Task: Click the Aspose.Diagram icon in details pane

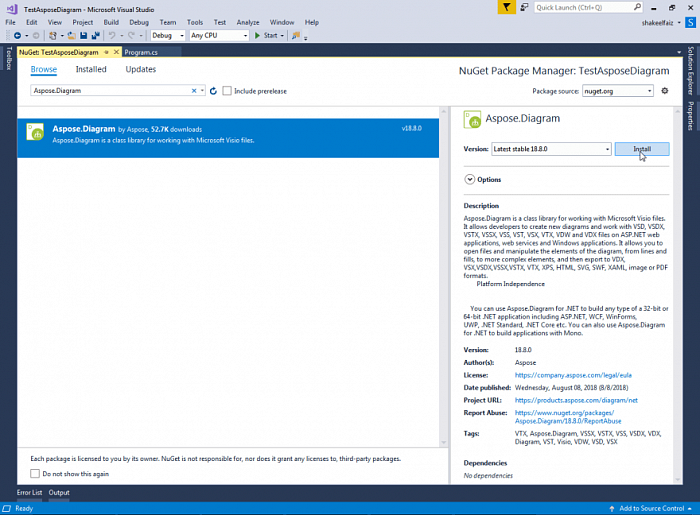Action: [472, 120]
